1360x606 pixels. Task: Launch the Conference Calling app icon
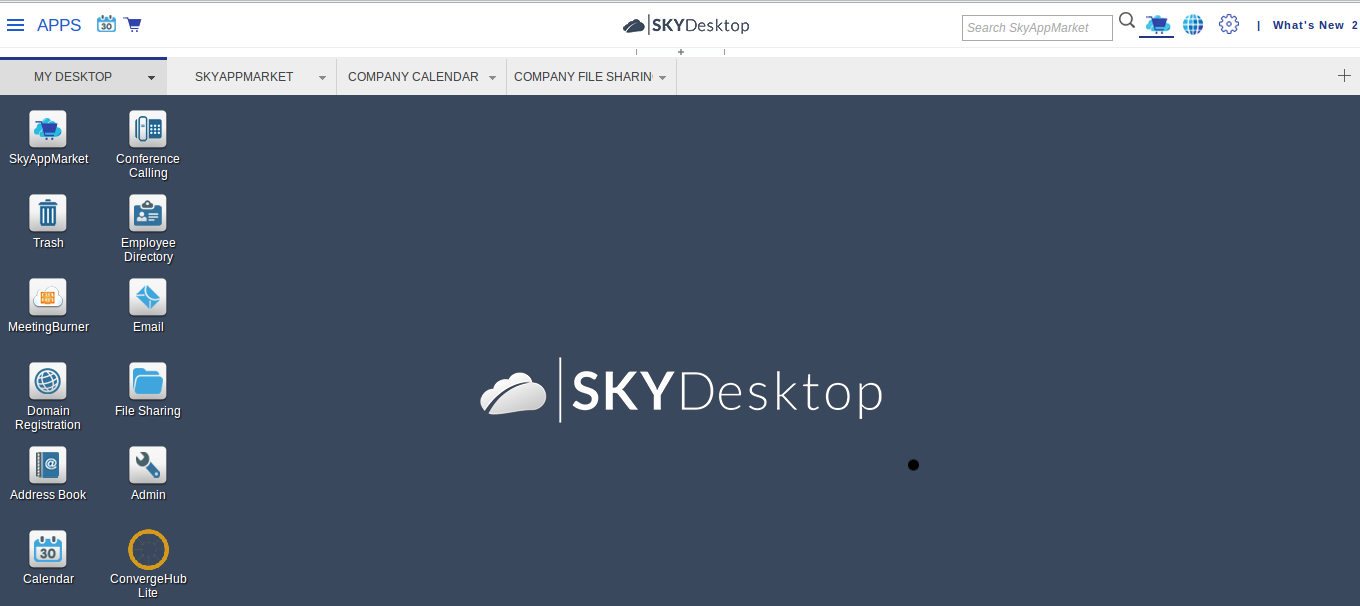(x=148, y=129)
